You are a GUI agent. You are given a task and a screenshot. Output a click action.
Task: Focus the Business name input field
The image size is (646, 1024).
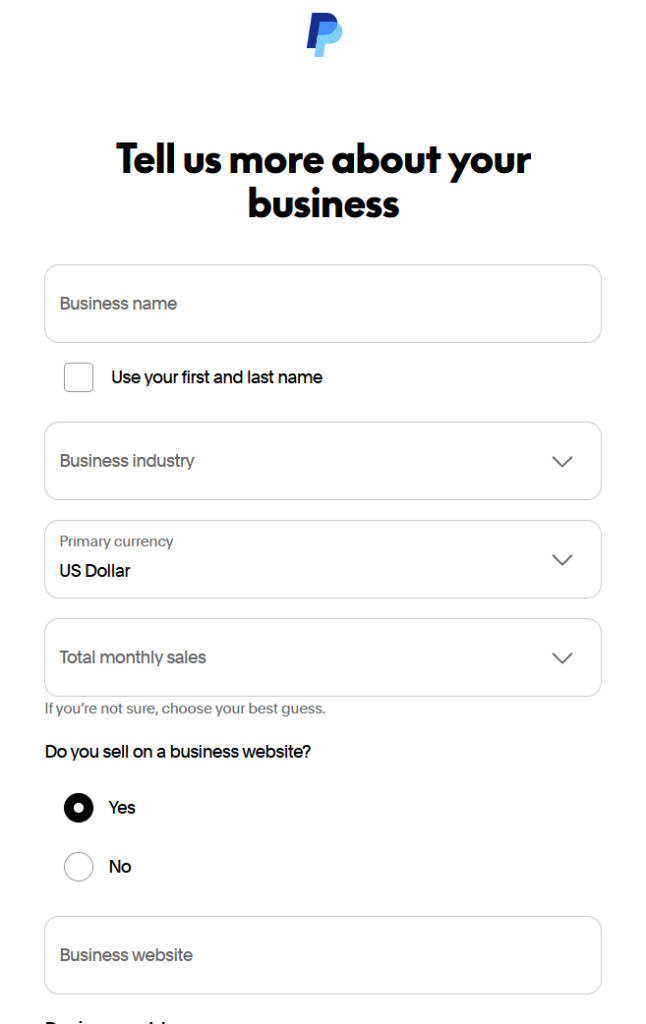(x=322, y=304)
